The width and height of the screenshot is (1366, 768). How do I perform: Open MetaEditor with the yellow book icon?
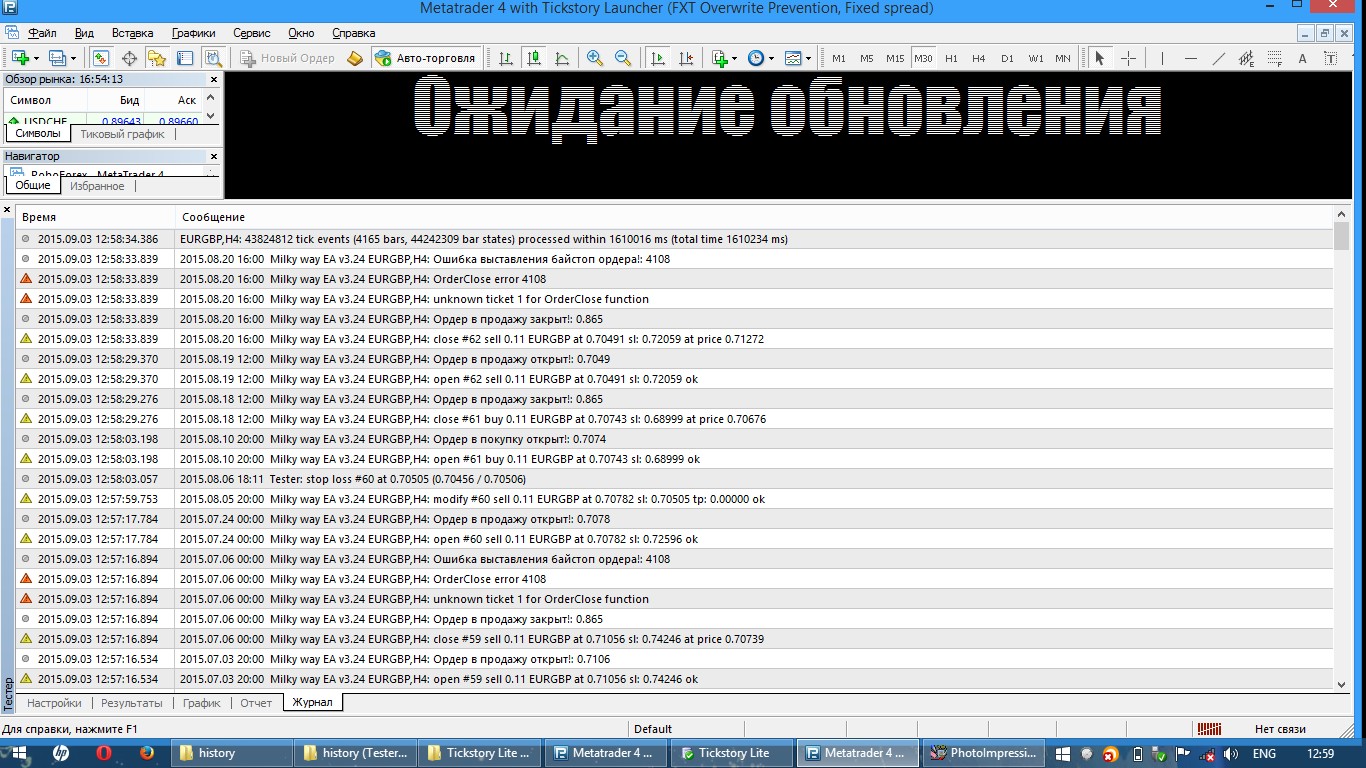pos(354,58)
